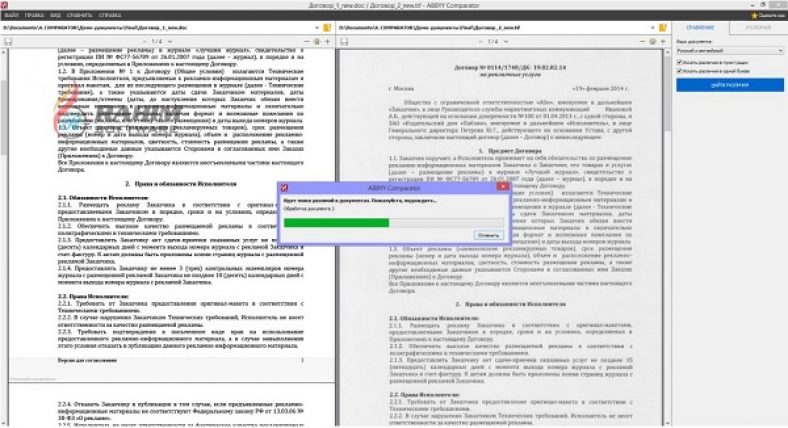
Task: Toggle the find differences in punctuation checkbox
Action: coord(681,62)
